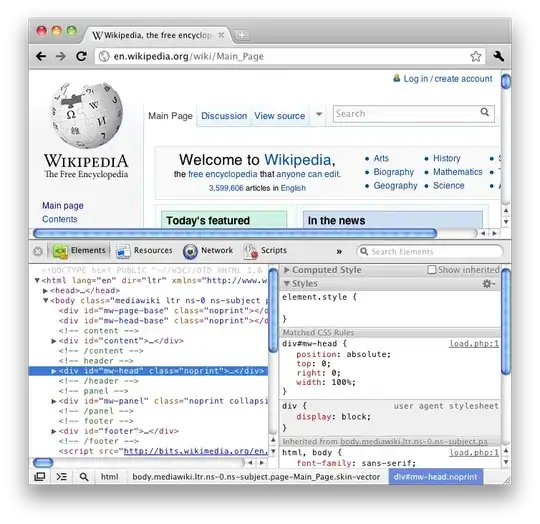Expand the div id content node
Screen dimensions: 540x524
[54, 341]
